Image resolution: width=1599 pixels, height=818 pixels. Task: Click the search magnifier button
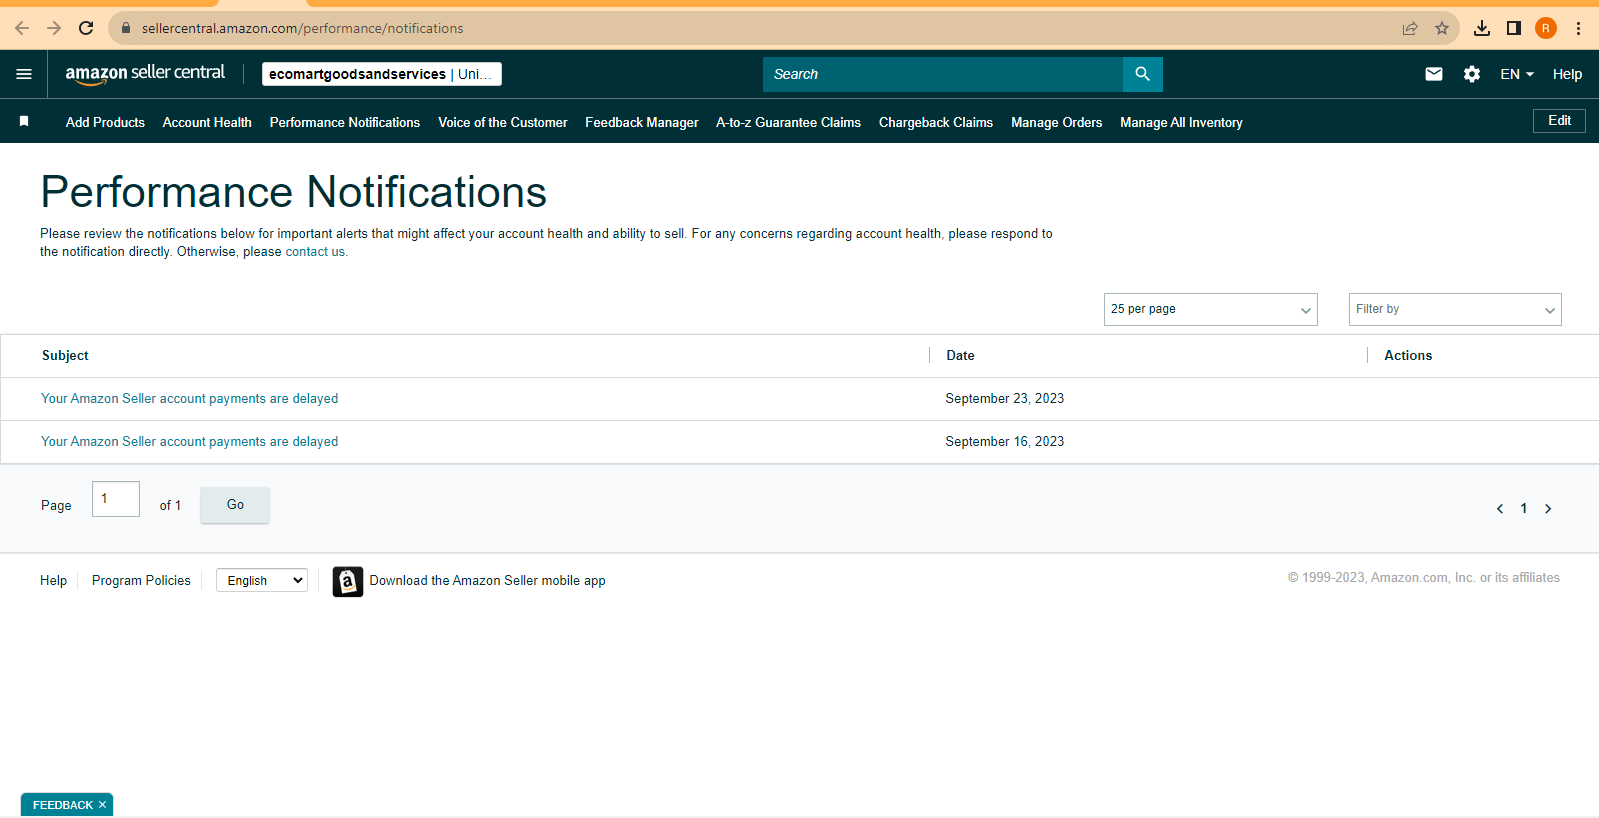1142,74
